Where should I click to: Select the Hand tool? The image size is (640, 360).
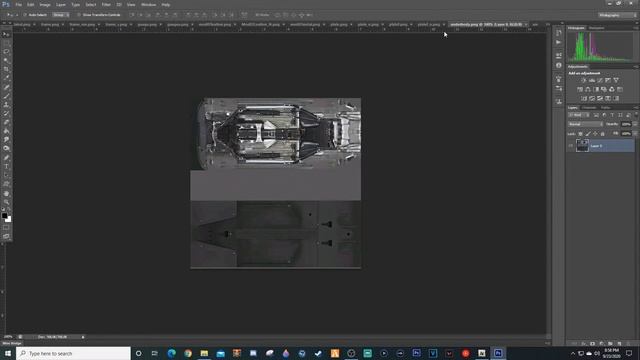pyautogui.click(x=6, y=193)
